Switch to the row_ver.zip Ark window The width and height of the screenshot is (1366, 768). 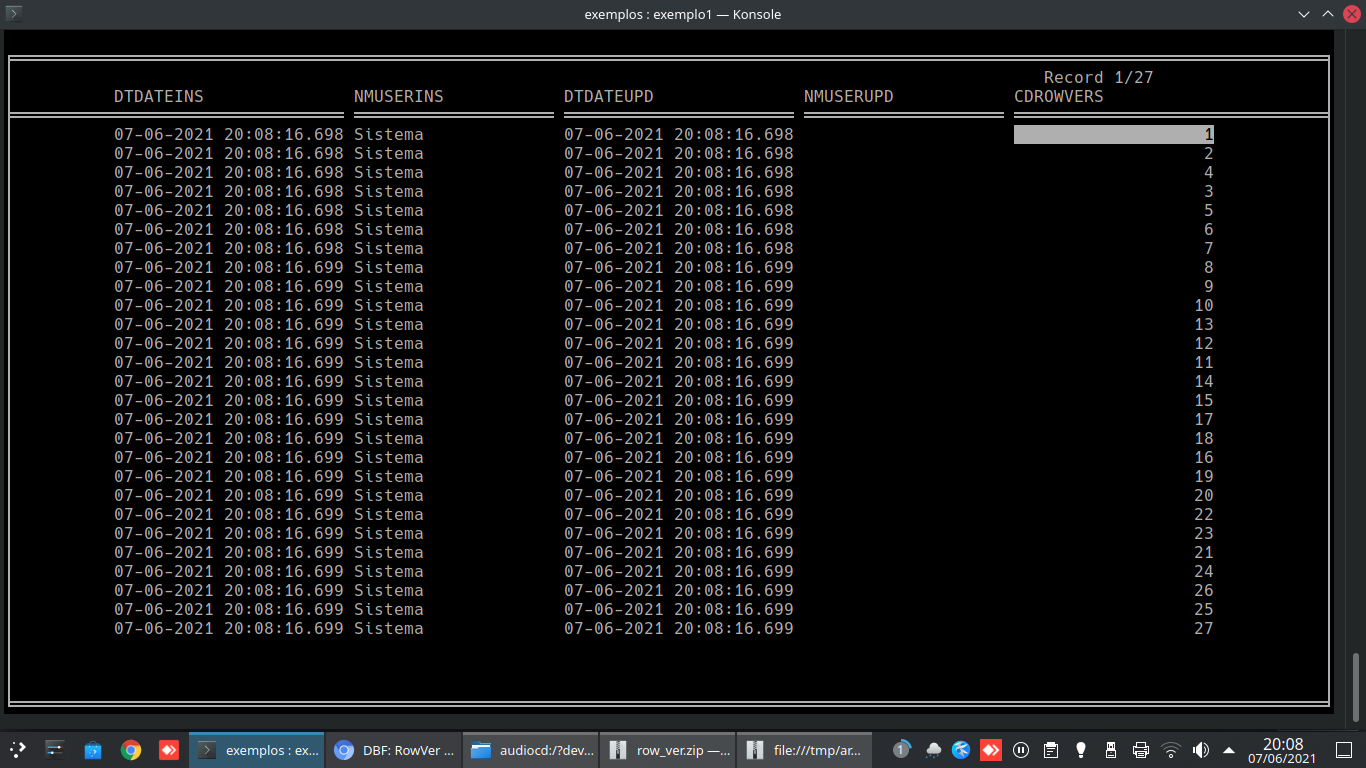click(668, 749)
